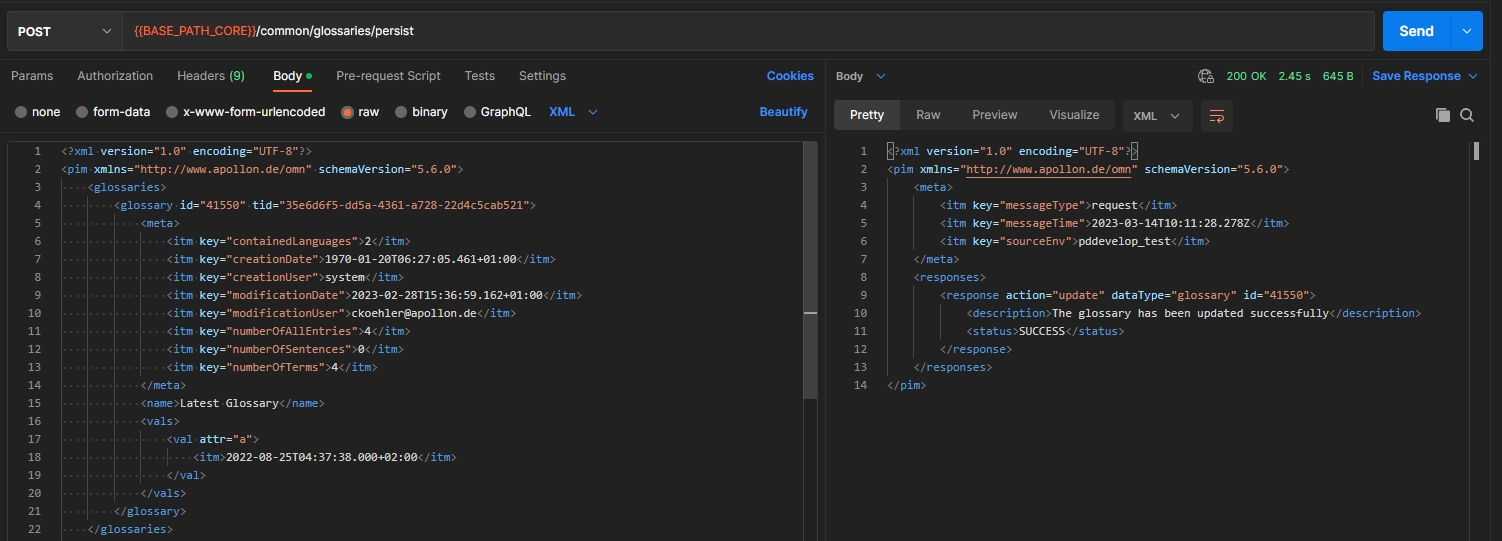Open search in response with magnifier icon

(x=1467, y=116)
